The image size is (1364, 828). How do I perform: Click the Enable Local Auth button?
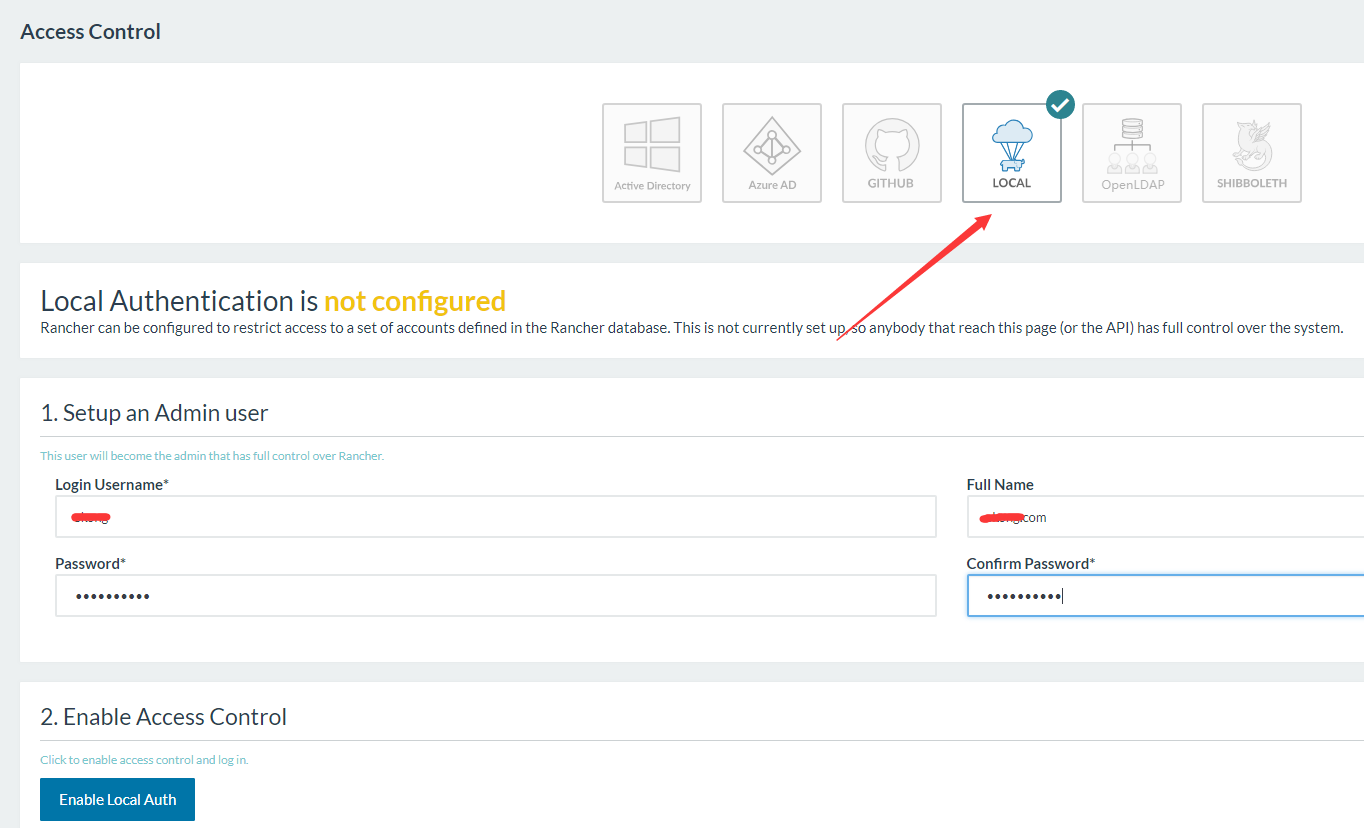pyautogui.click(x=117, y=799)
